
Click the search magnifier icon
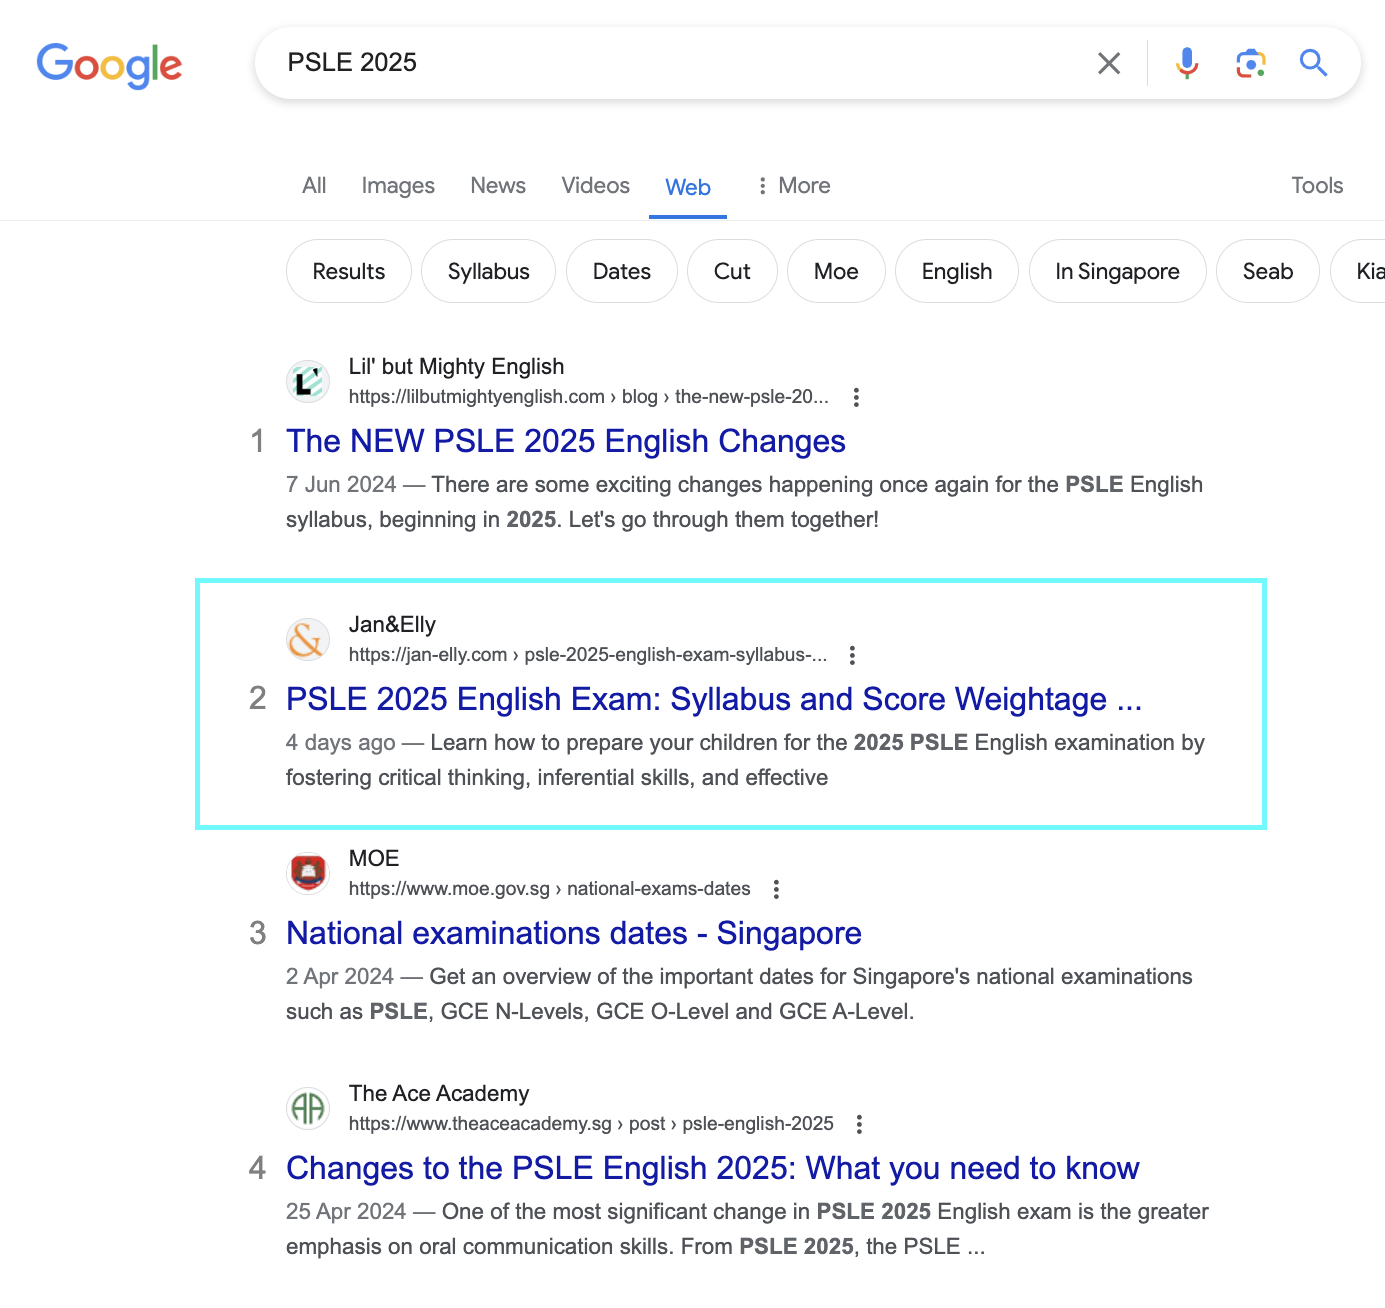coord(1313,63)
